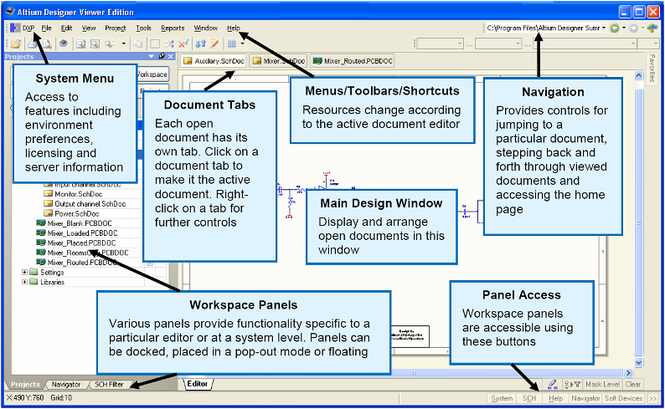Click the highlight pencil icon in toolbar

point(215,43)
